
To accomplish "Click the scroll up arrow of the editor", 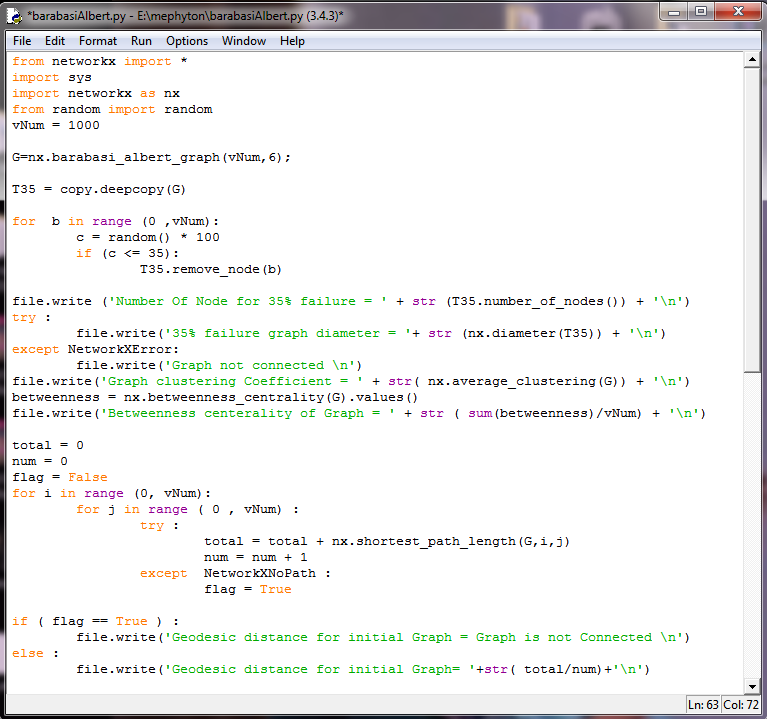I will 753,61.
